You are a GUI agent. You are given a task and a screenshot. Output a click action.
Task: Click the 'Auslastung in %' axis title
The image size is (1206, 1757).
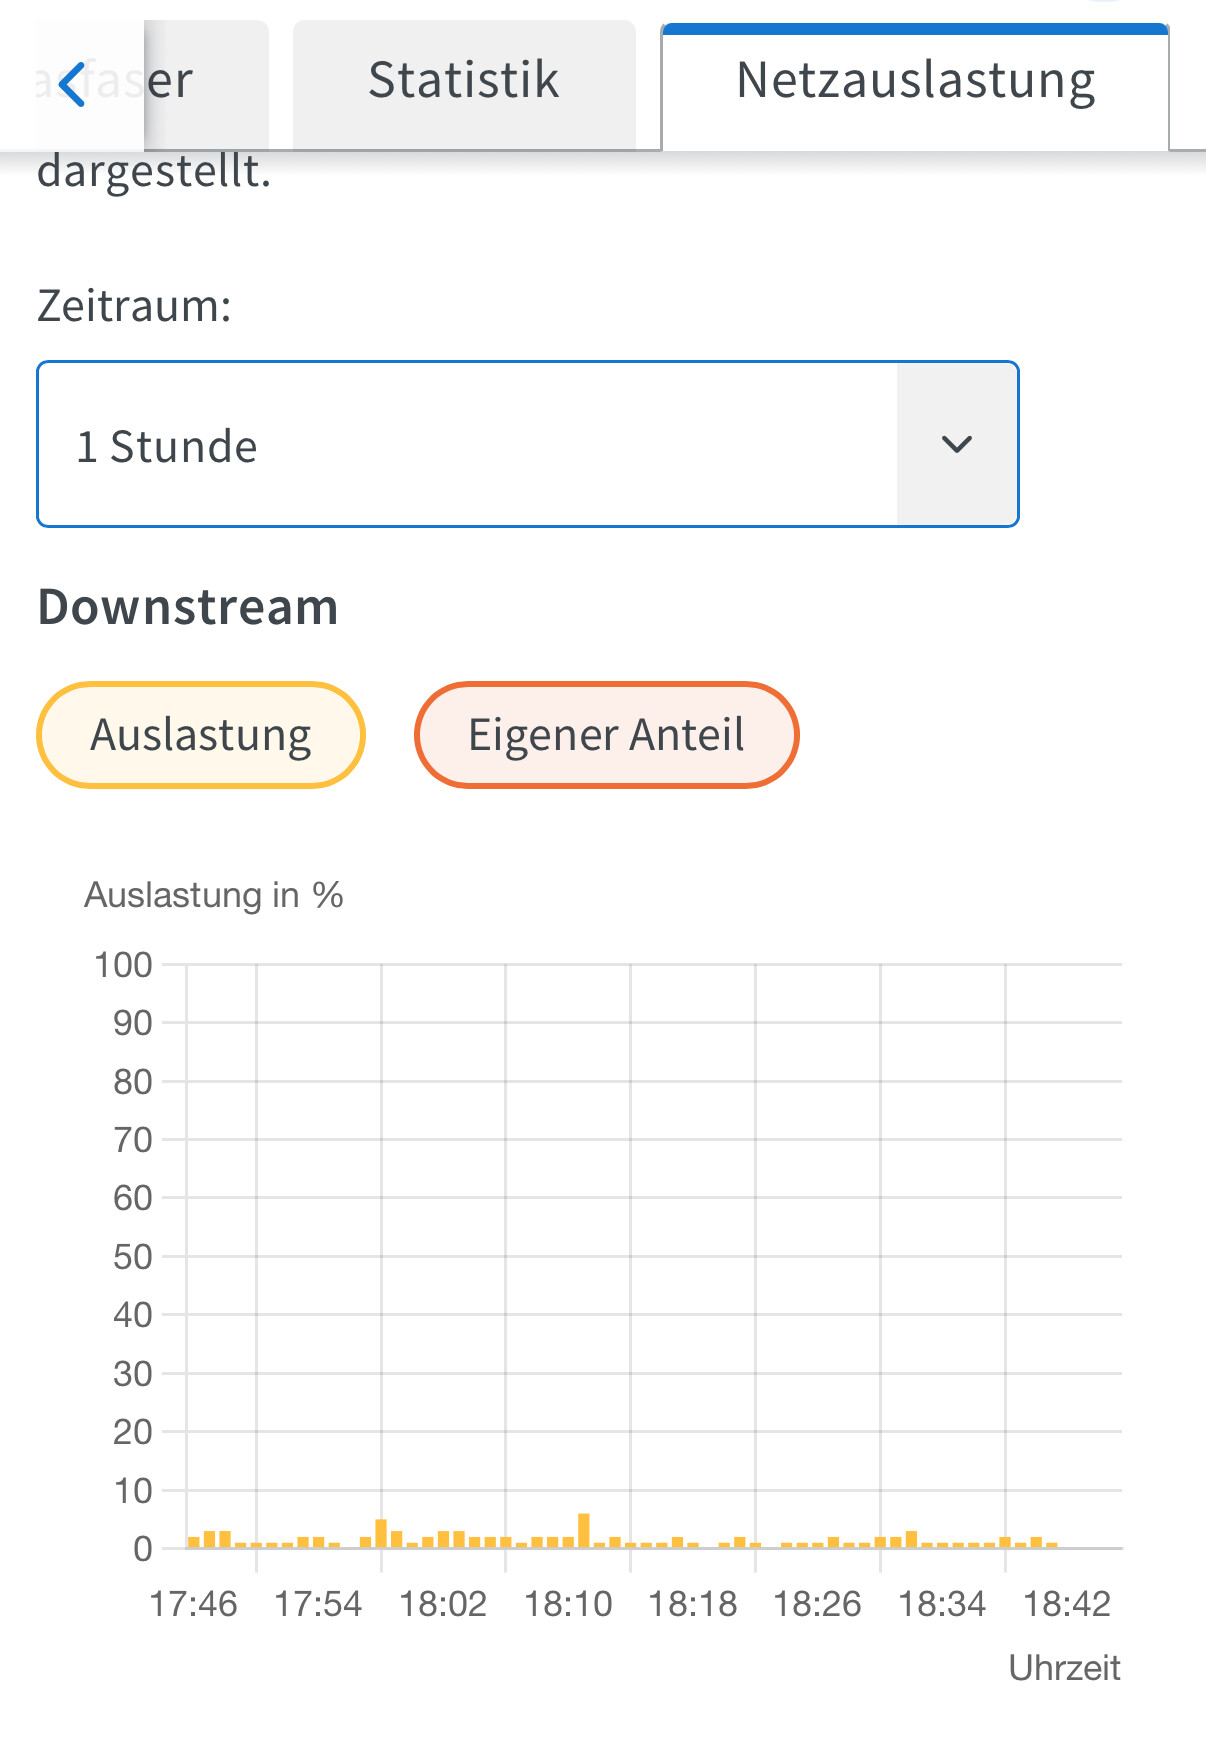point(214,895)
